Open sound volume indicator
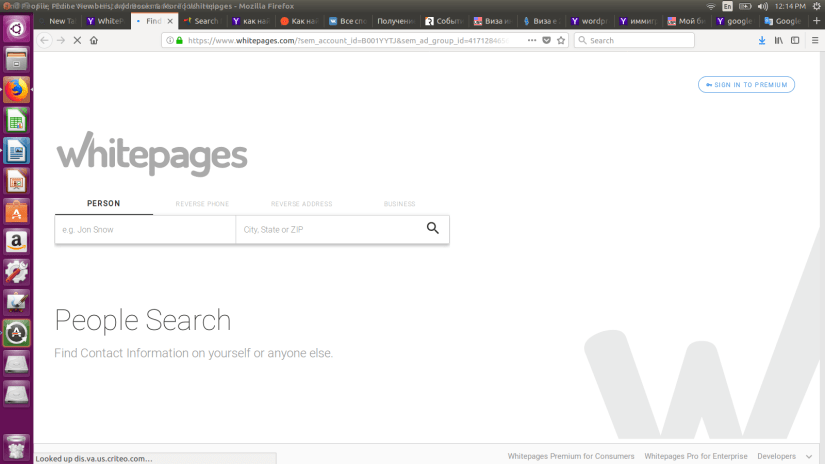 pyautogui.click(x=763, y=6)
